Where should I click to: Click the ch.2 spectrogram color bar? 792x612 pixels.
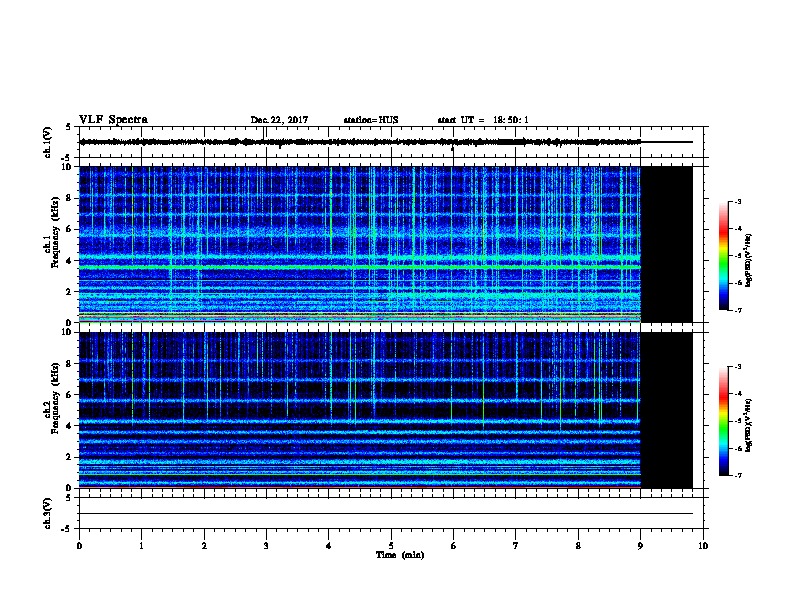[x=723, y=421]
